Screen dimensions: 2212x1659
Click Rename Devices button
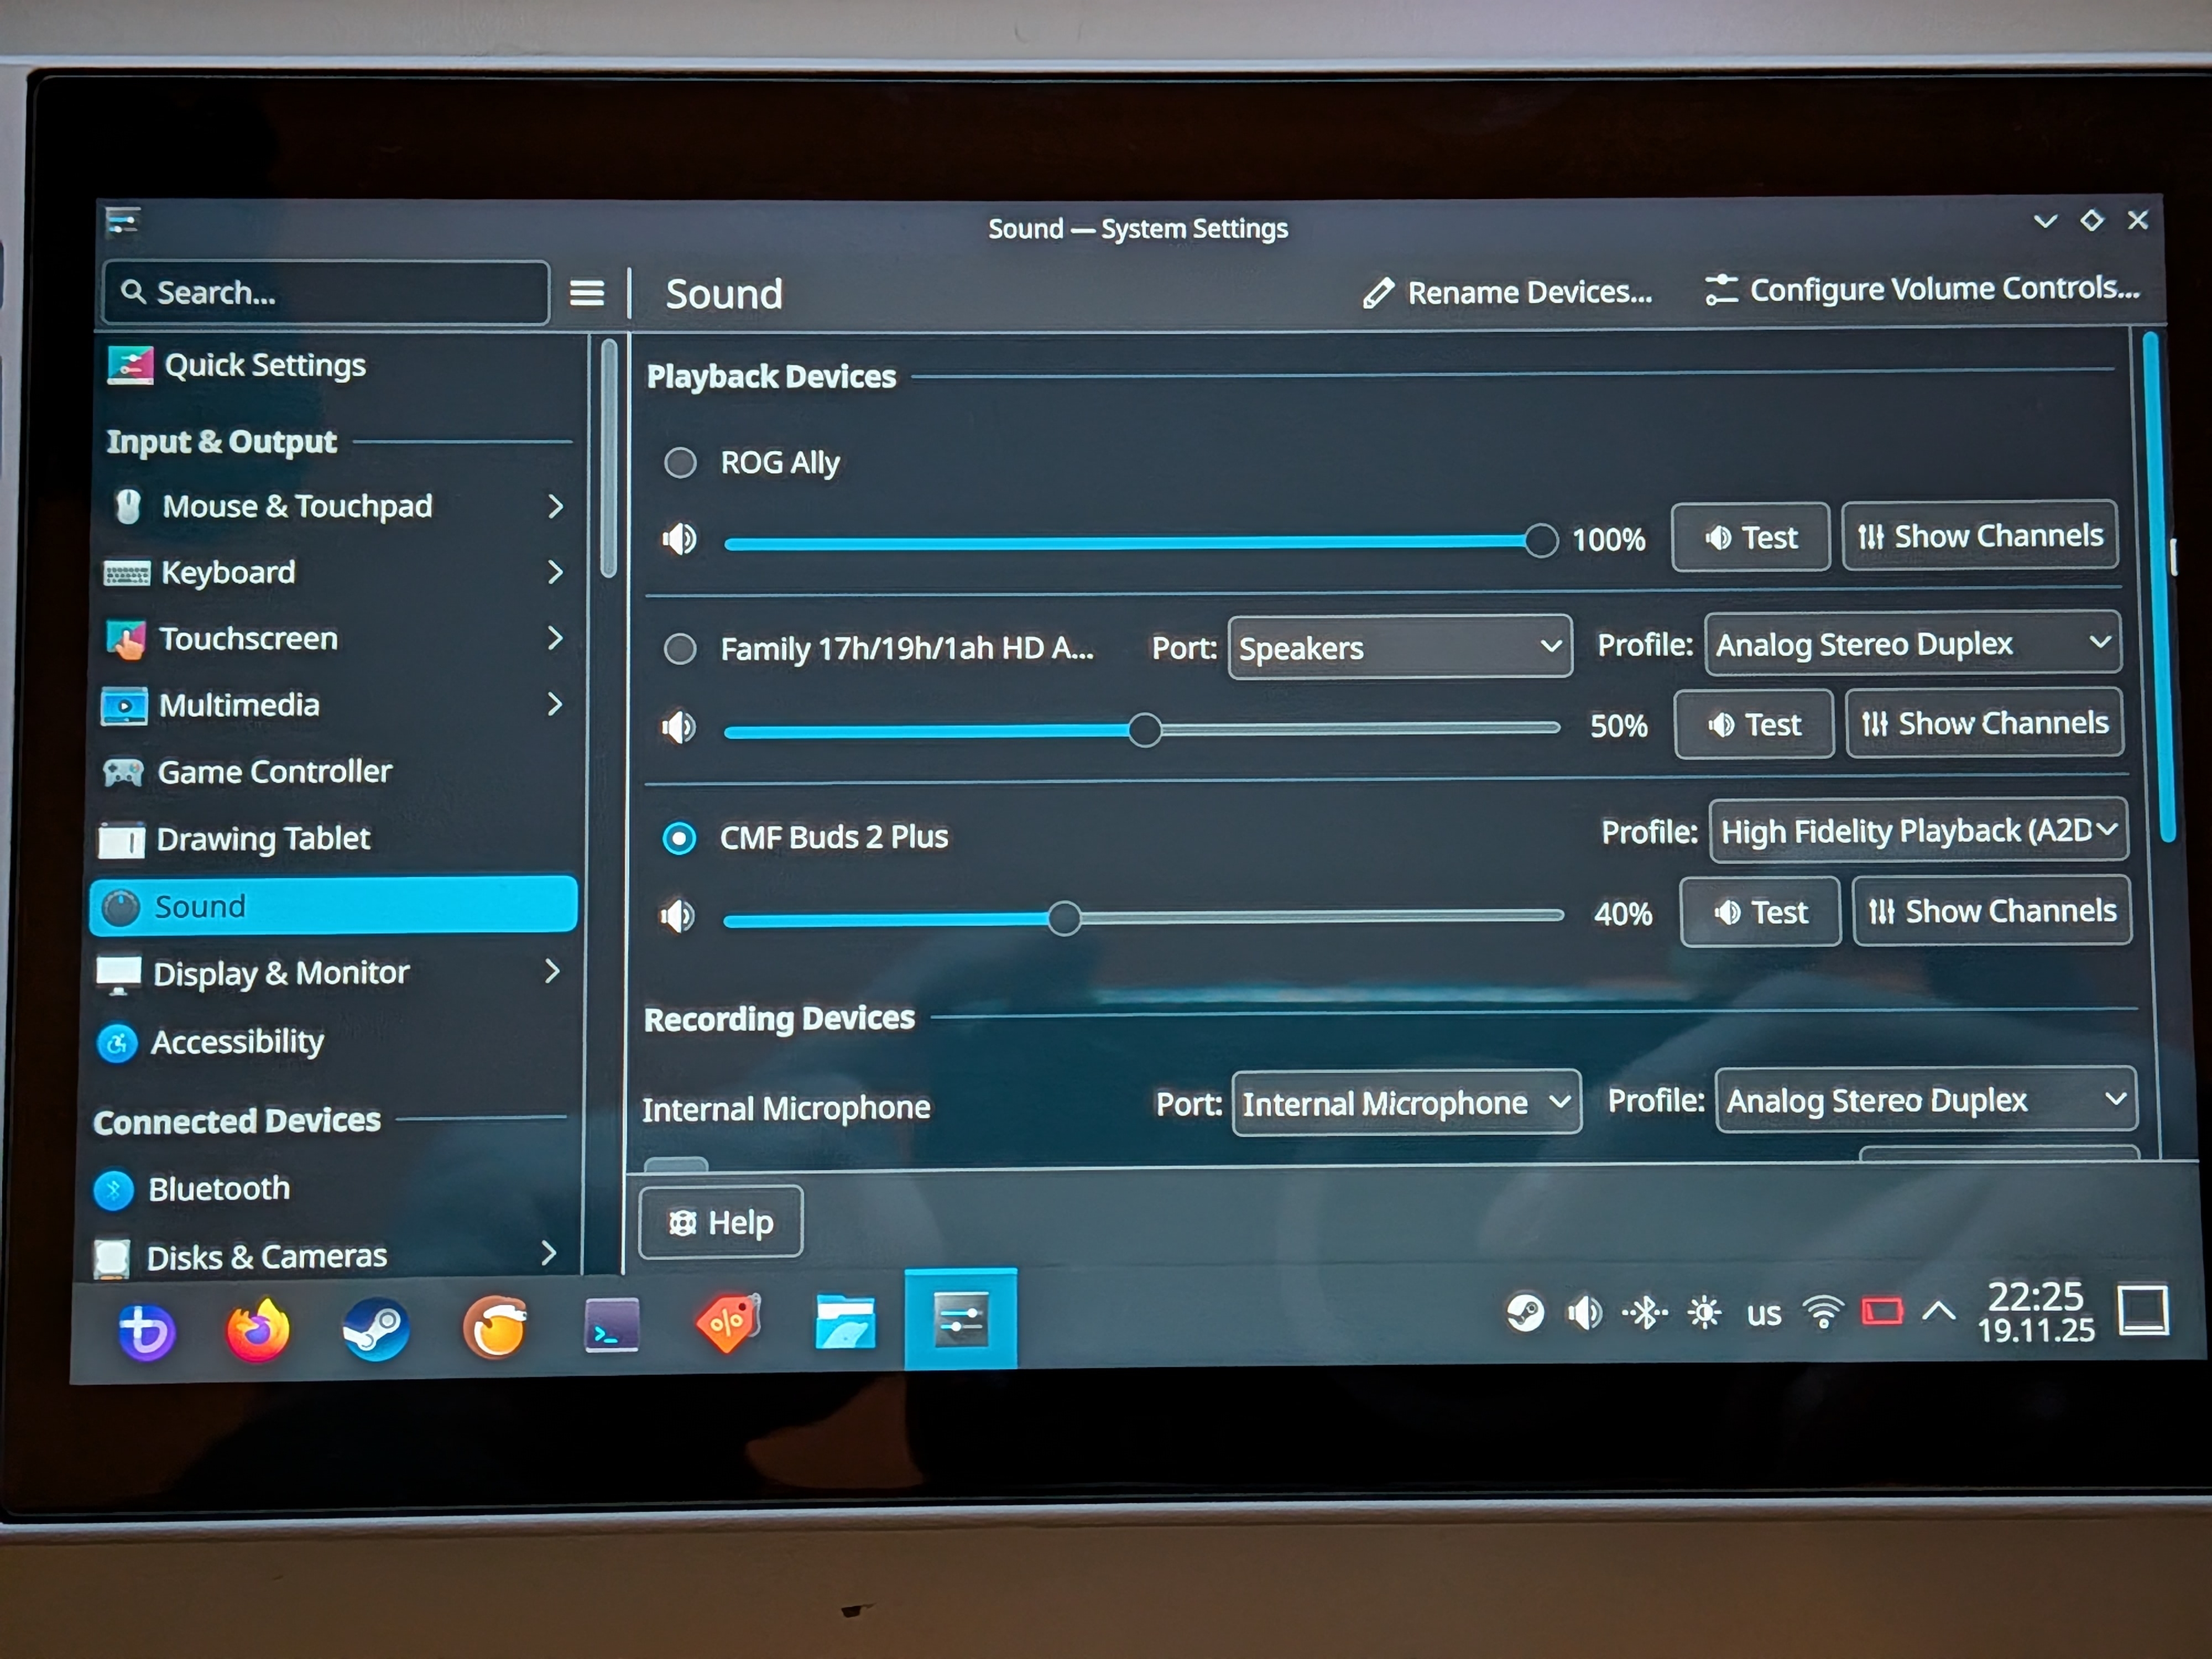(1507, 293)
